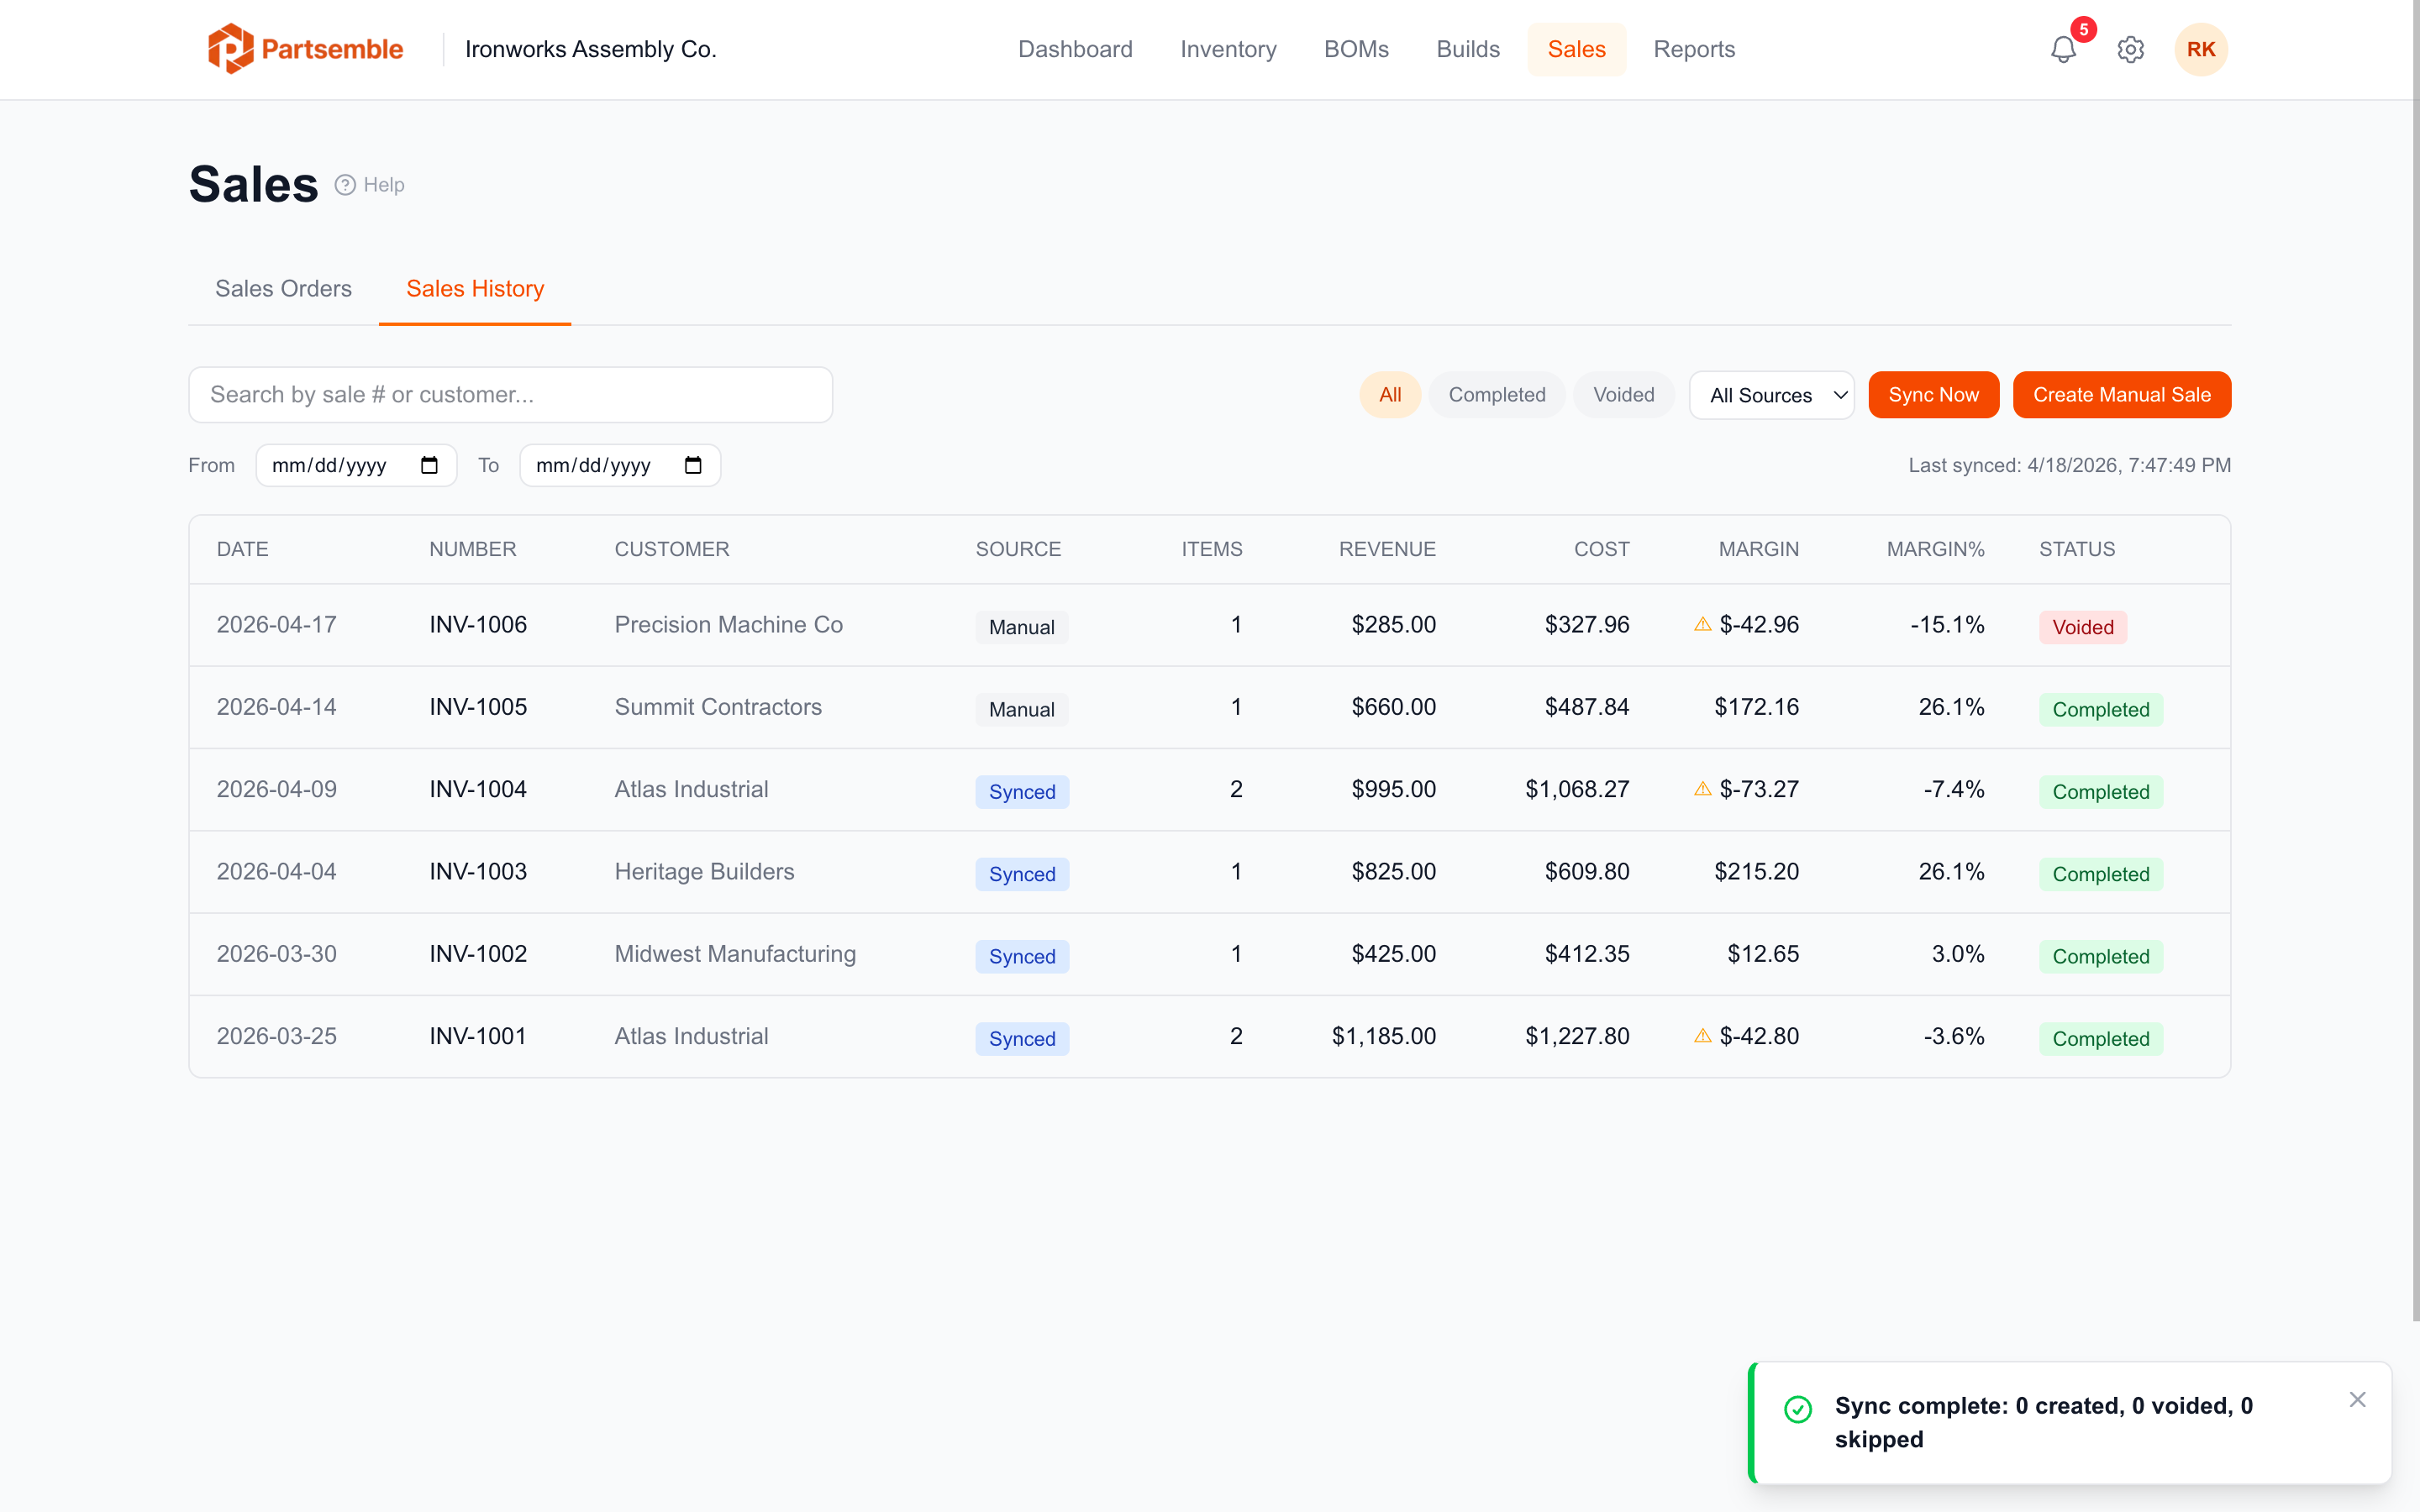This screenshot has width=2420, height=1512.
Task: Filter sales by Completed status
Action: coord(1497,395)
